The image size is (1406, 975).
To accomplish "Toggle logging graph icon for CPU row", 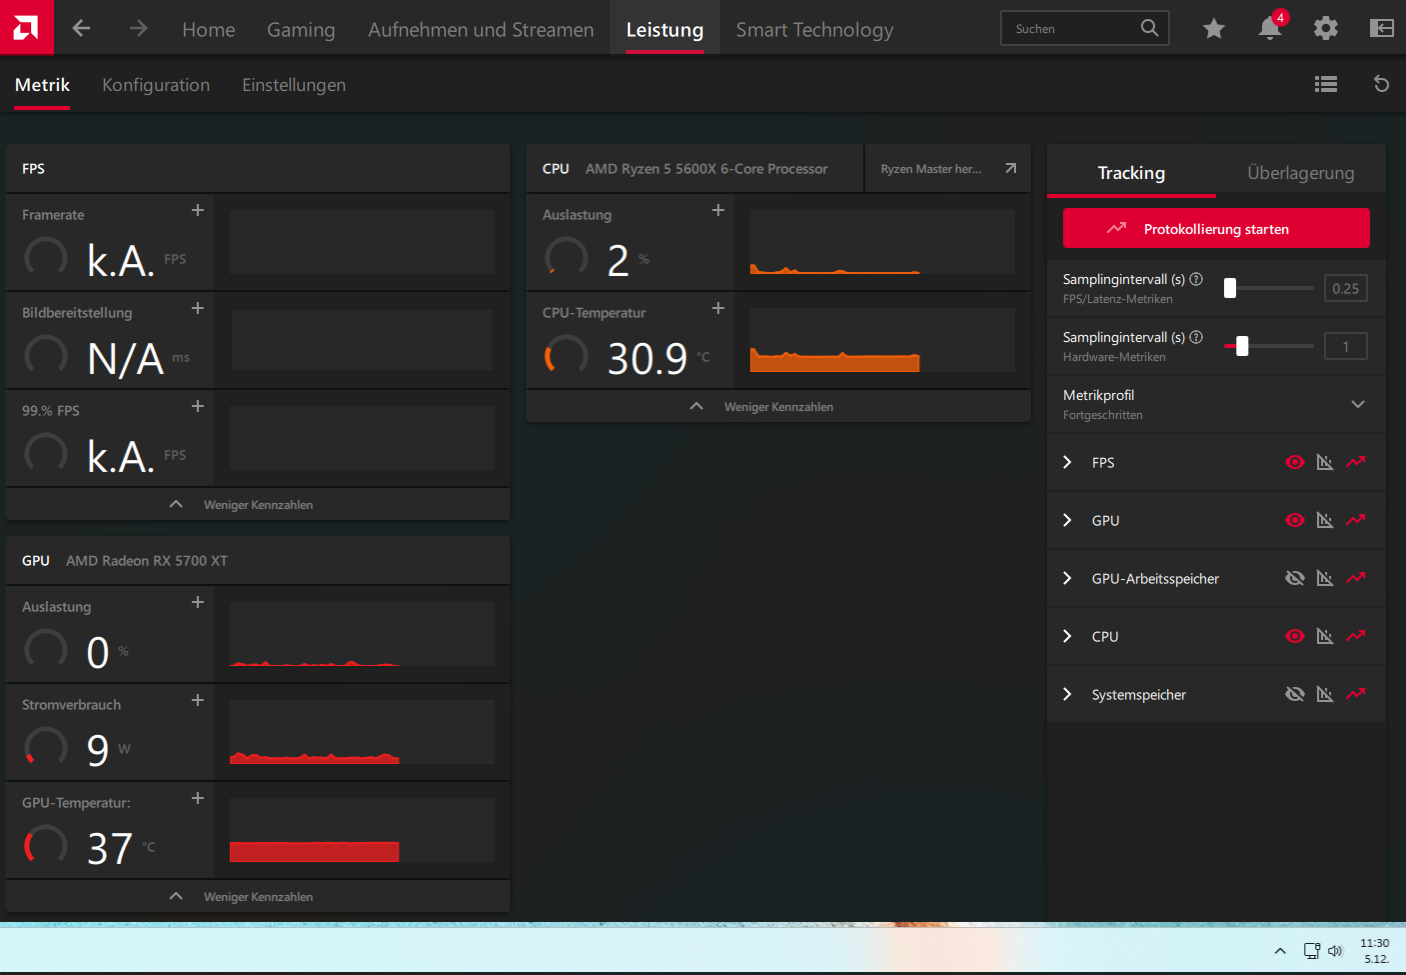I will (x=1356, y=636).
